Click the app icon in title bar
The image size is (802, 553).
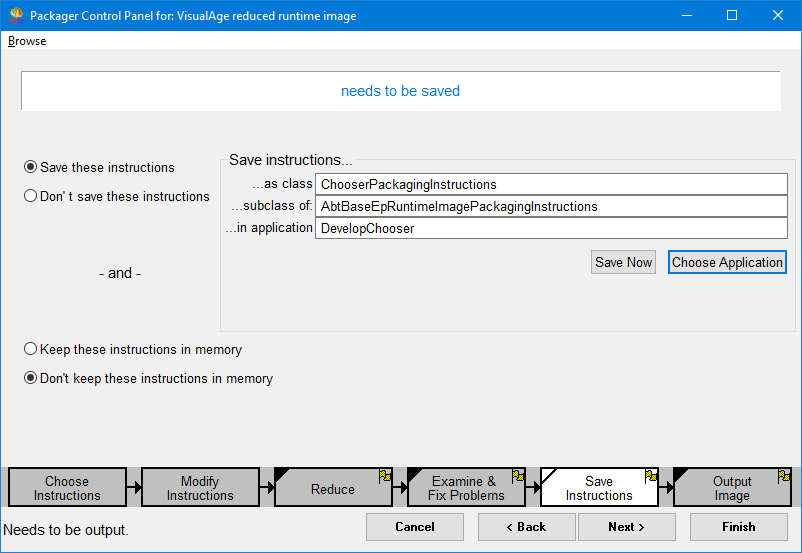pos(16,16)
